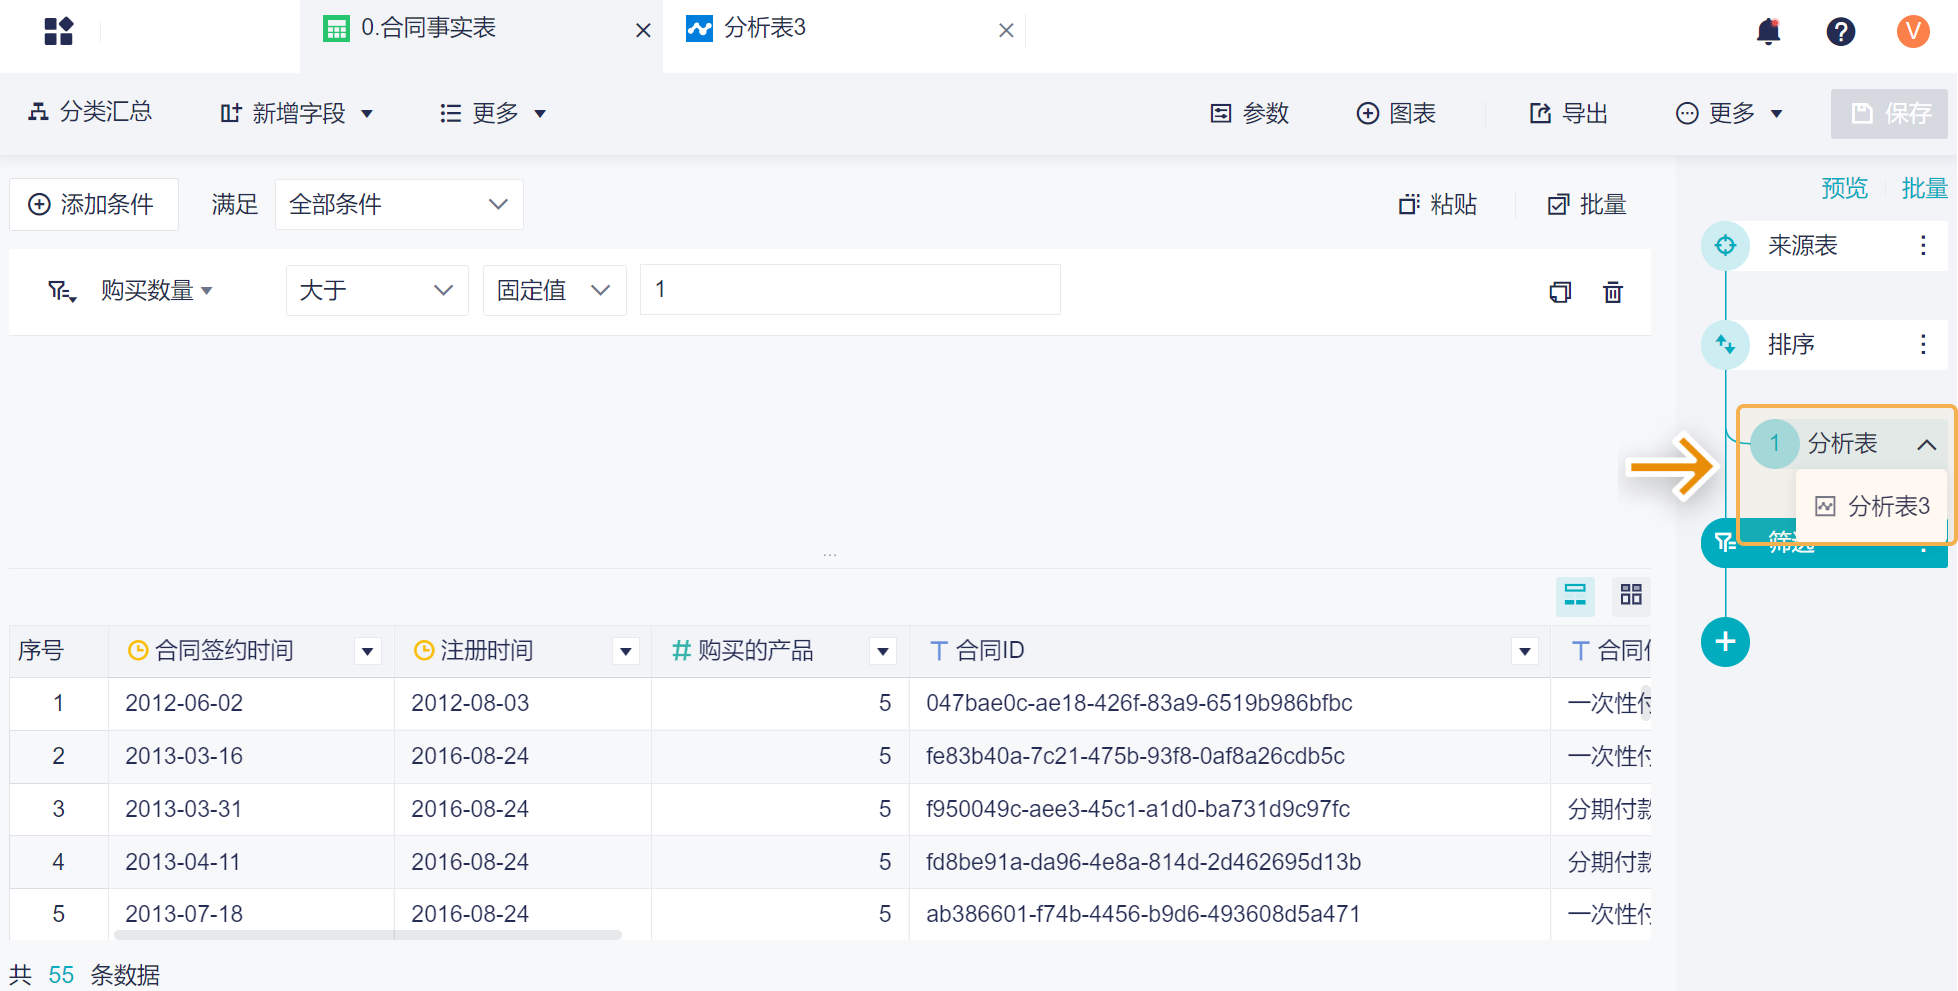Click the 分类汇总 toolbar button
1958x991 pixels.
point(90,112)
